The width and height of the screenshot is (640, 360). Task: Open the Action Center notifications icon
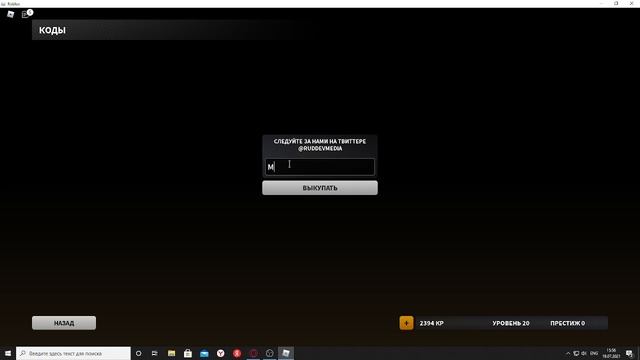coord(629,353)
